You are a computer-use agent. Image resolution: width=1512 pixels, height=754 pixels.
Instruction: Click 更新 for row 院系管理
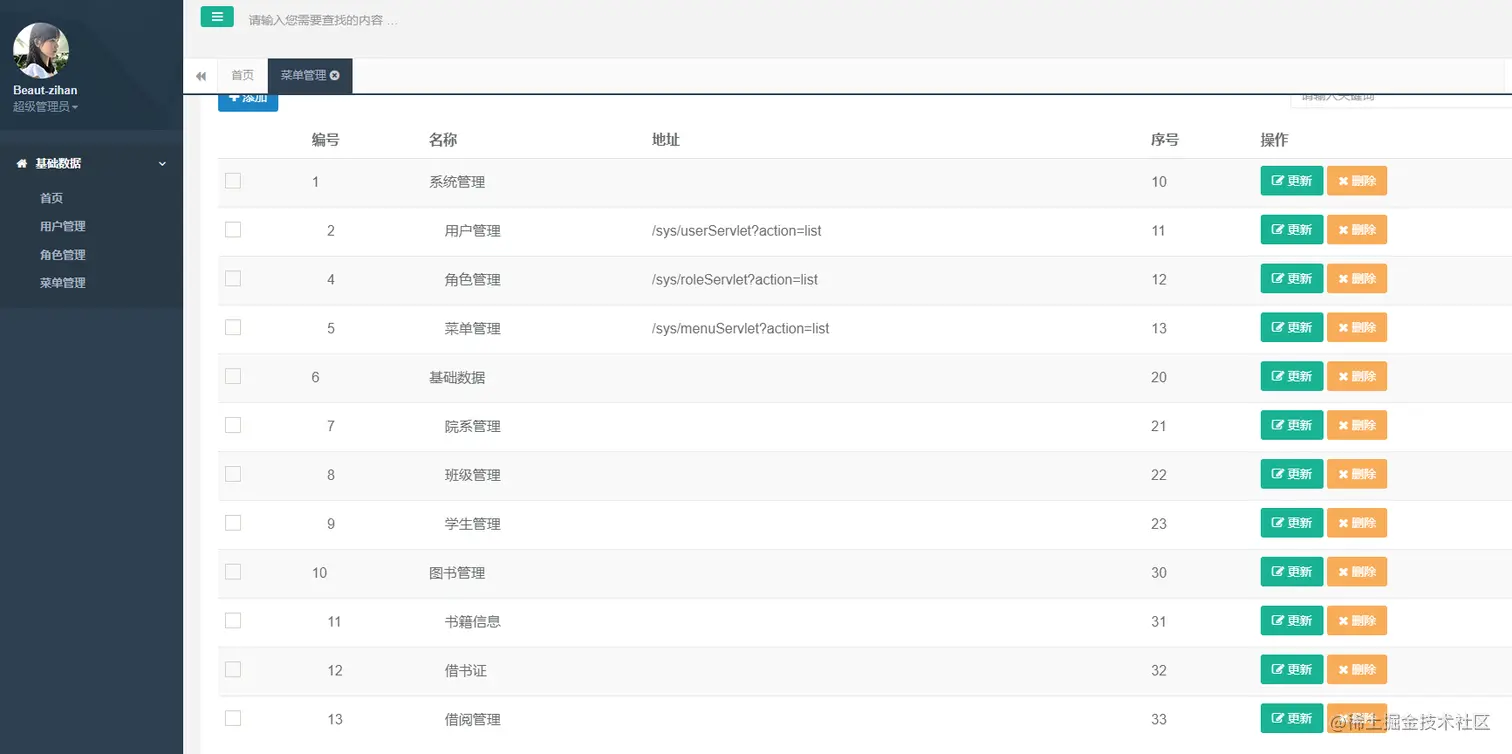pyautogui.click(x=1292, y=425)
